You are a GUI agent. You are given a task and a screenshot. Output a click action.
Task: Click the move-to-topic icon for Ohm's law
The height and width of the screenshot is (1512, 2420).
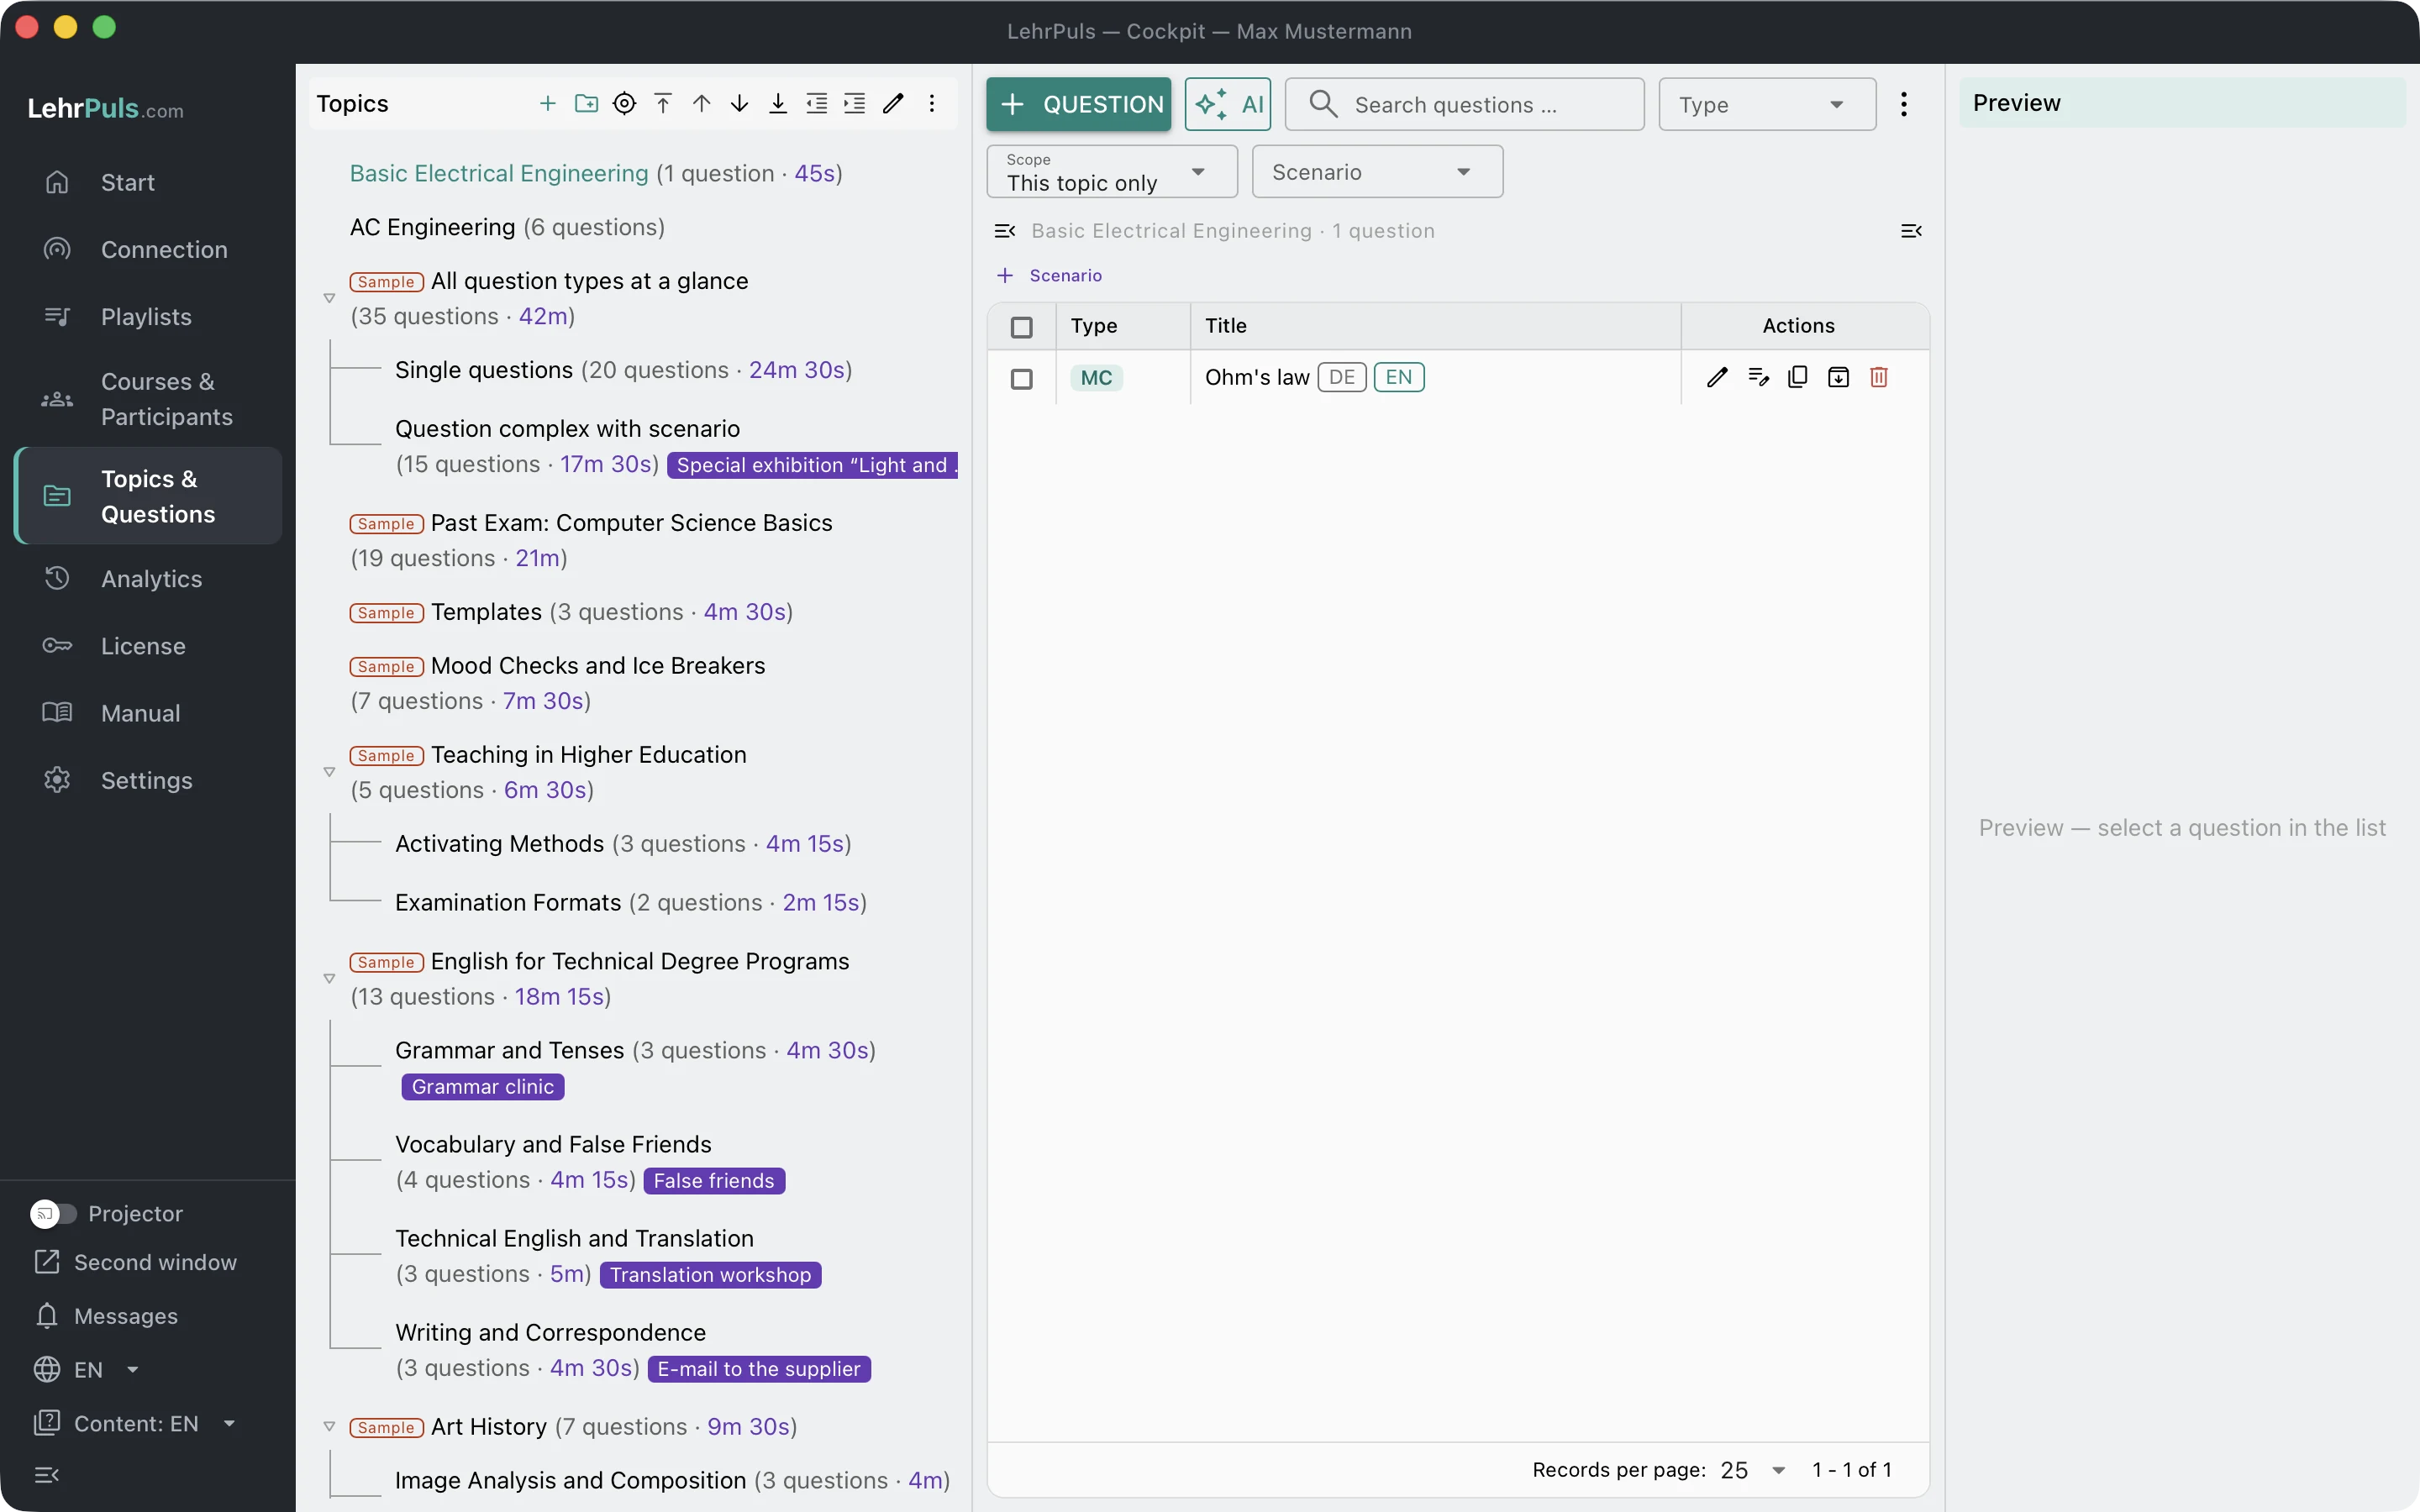pyautogui.click(x=1838, y=377)
